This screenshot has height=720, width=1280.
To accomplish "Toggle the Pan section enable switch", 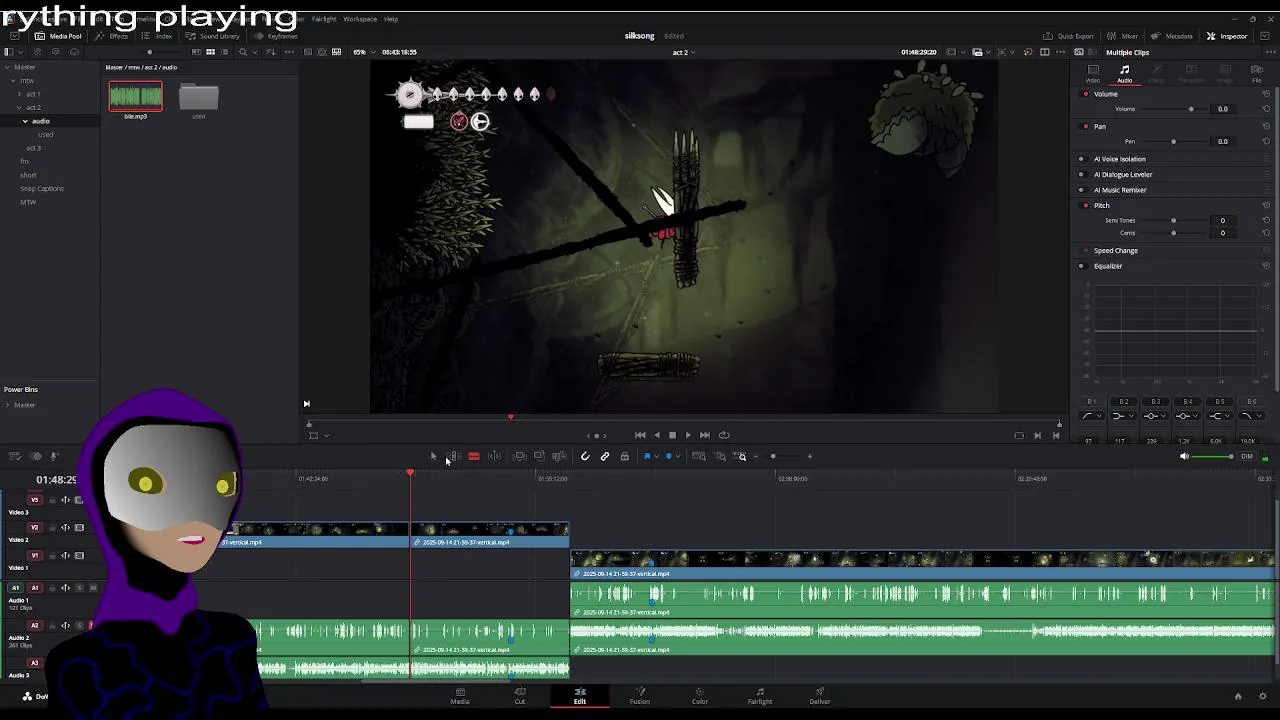I will [1086, 126].
